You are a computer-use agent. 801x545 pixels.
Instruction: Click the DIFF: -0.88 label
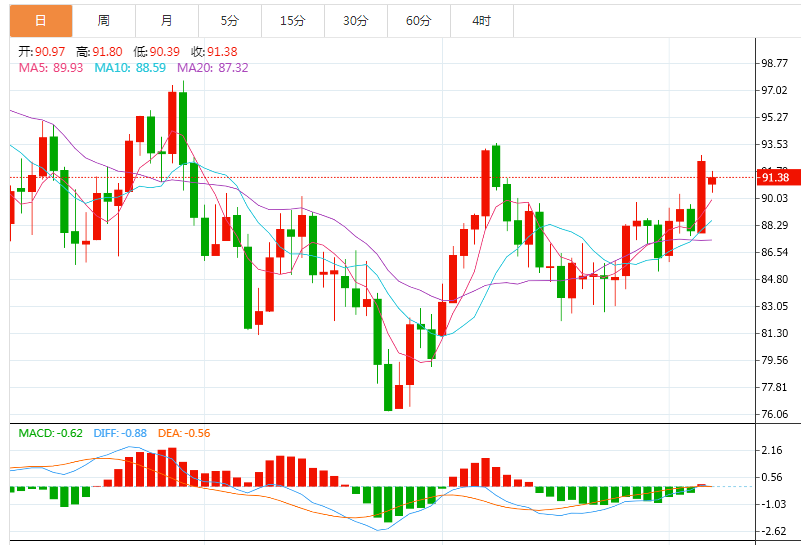[x=120, y=433]
